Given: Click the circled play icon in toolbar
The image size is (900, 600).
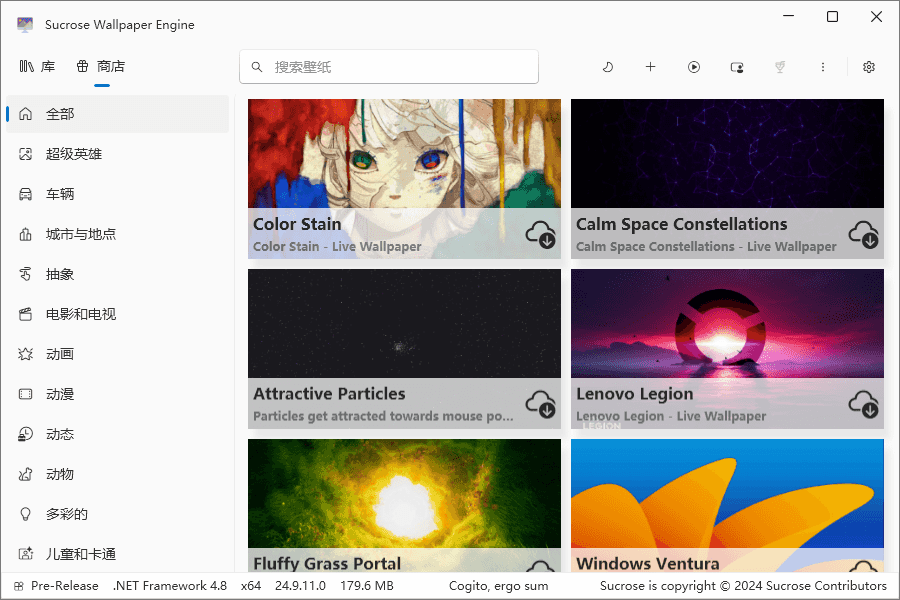Looking at the screenshot, I should pyautogui.click(x=694, y=67).
